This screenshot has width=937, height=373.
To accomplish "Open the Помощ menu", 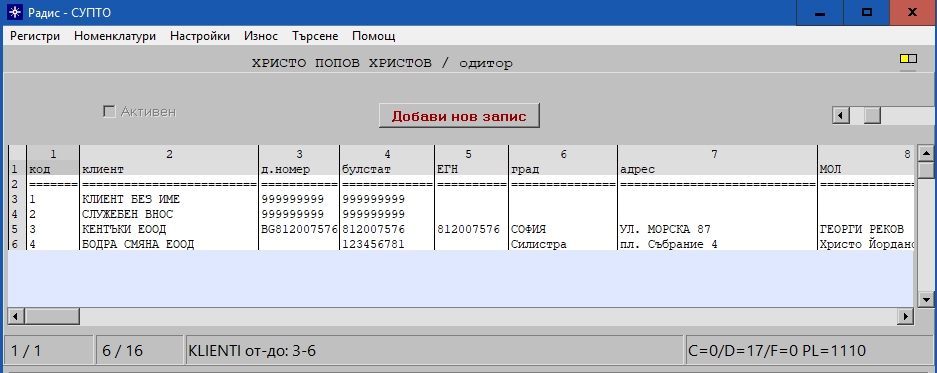I will [373, 36].
